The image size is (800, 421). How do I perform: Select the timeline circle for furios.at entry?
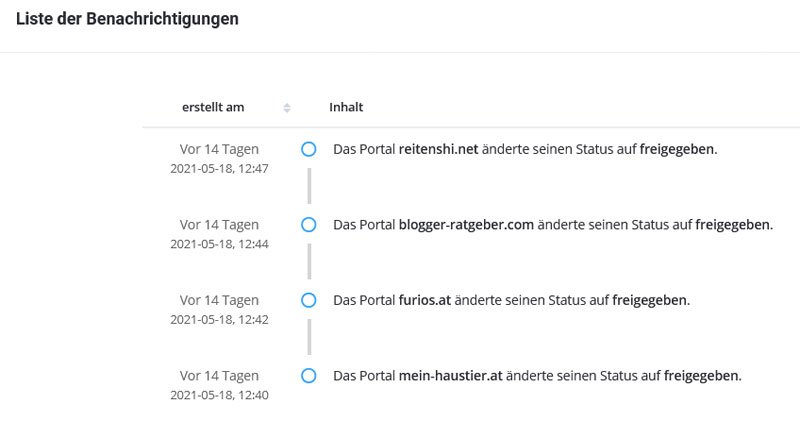[x=309, y=300]
